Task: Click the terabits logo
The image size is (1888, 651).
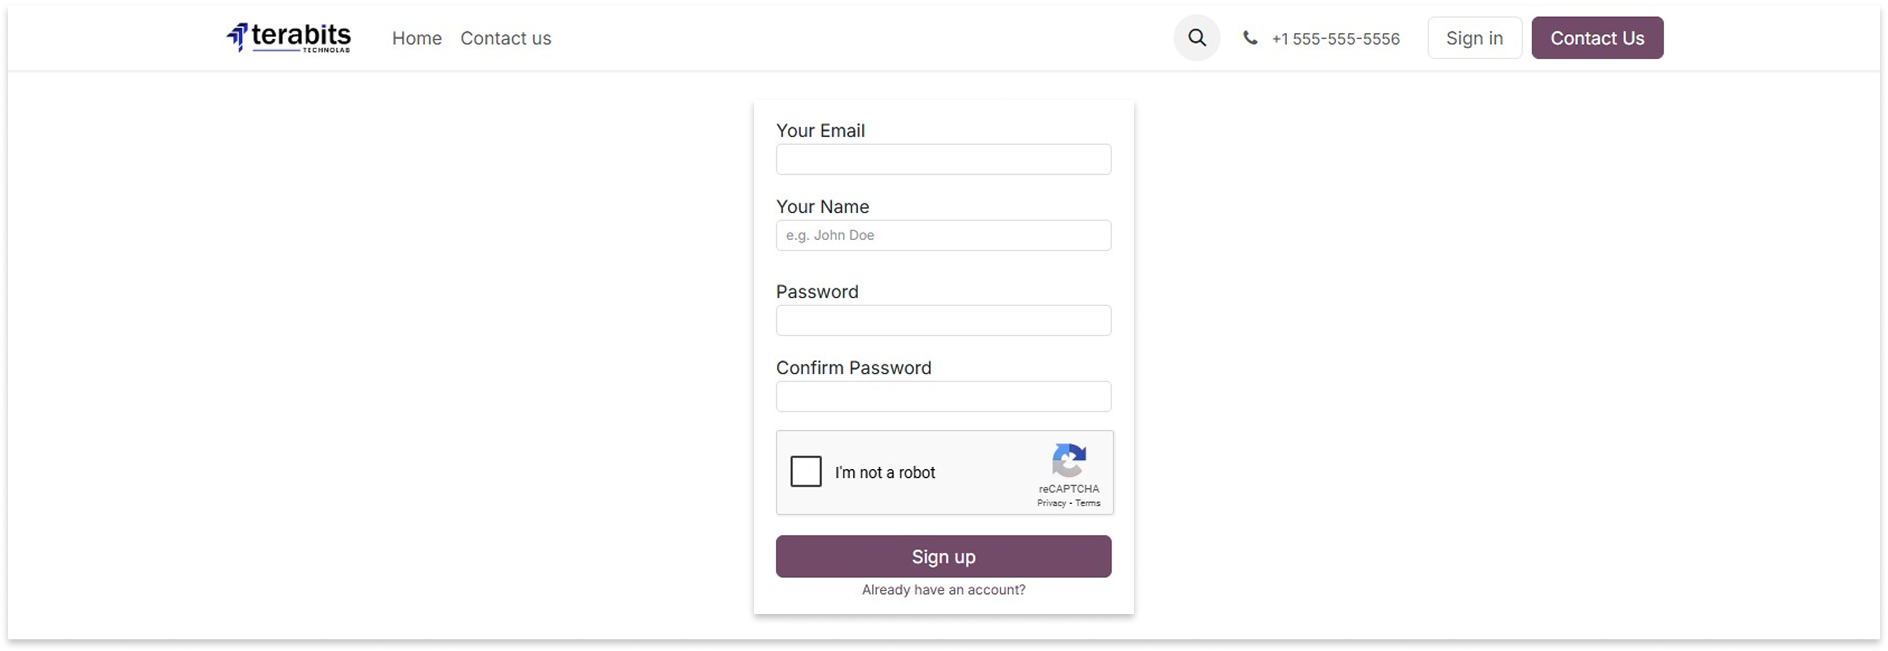Action: (289, 38)
